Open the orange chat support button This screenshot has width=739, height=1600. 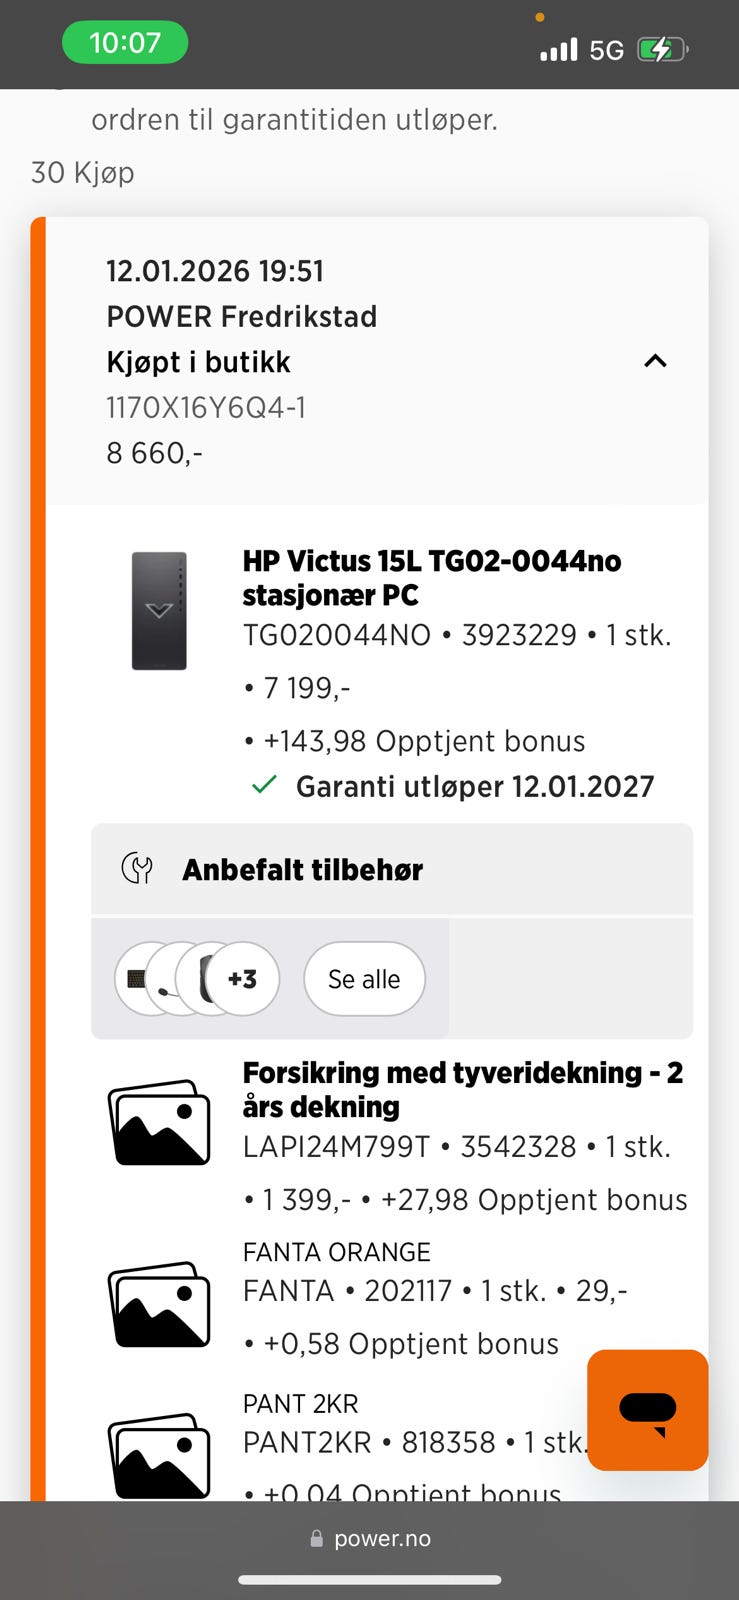pyautogui.click(x=647, y=1409)
